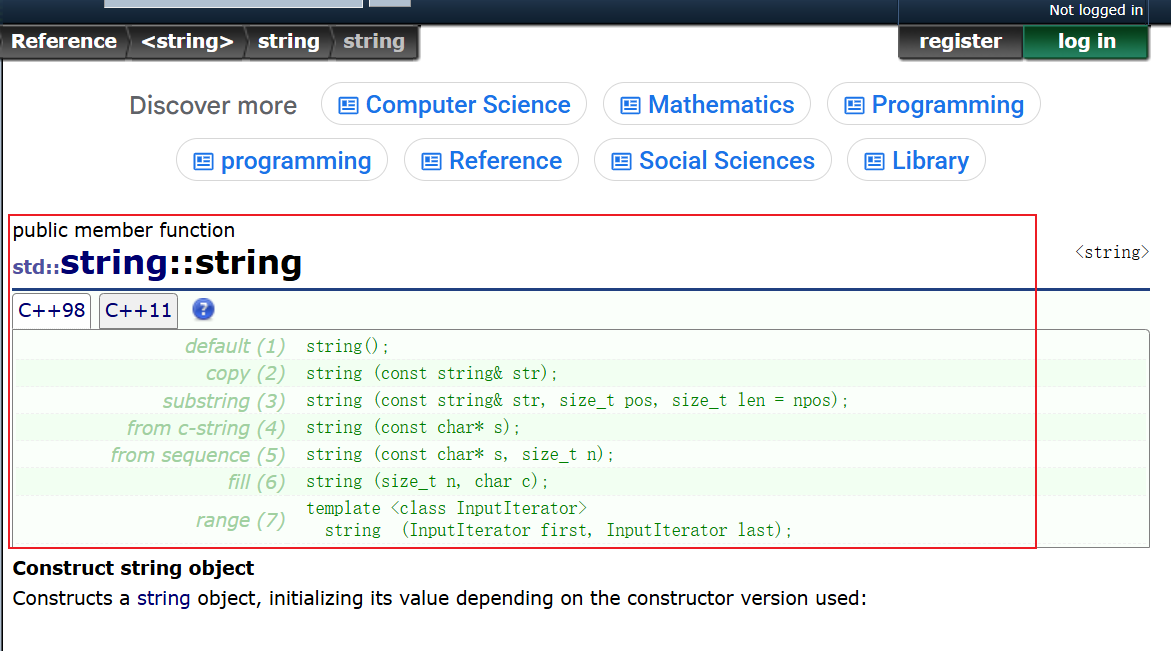This screenshot has width=1171, height=651.
Task: Click the Computer Science chip icon
Action: (x=348, y=105)
